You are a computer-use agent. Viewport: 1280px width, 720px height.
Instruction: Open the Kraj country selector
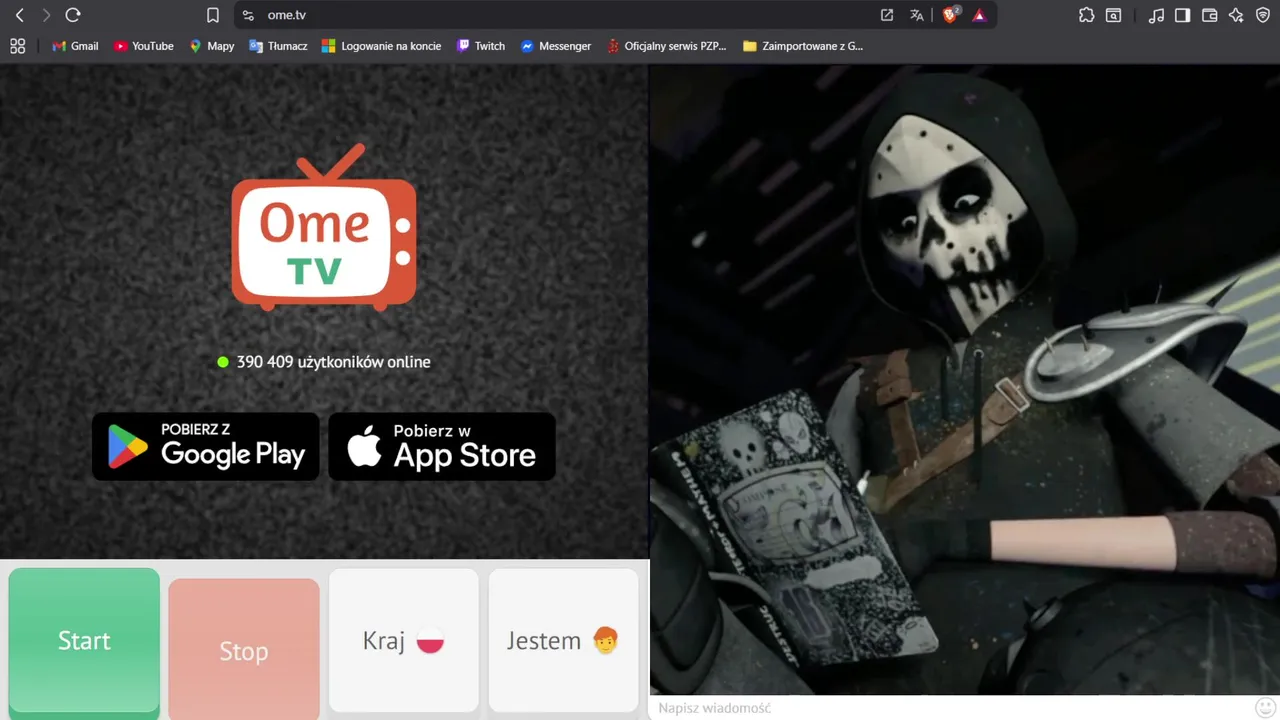(404, 640)
